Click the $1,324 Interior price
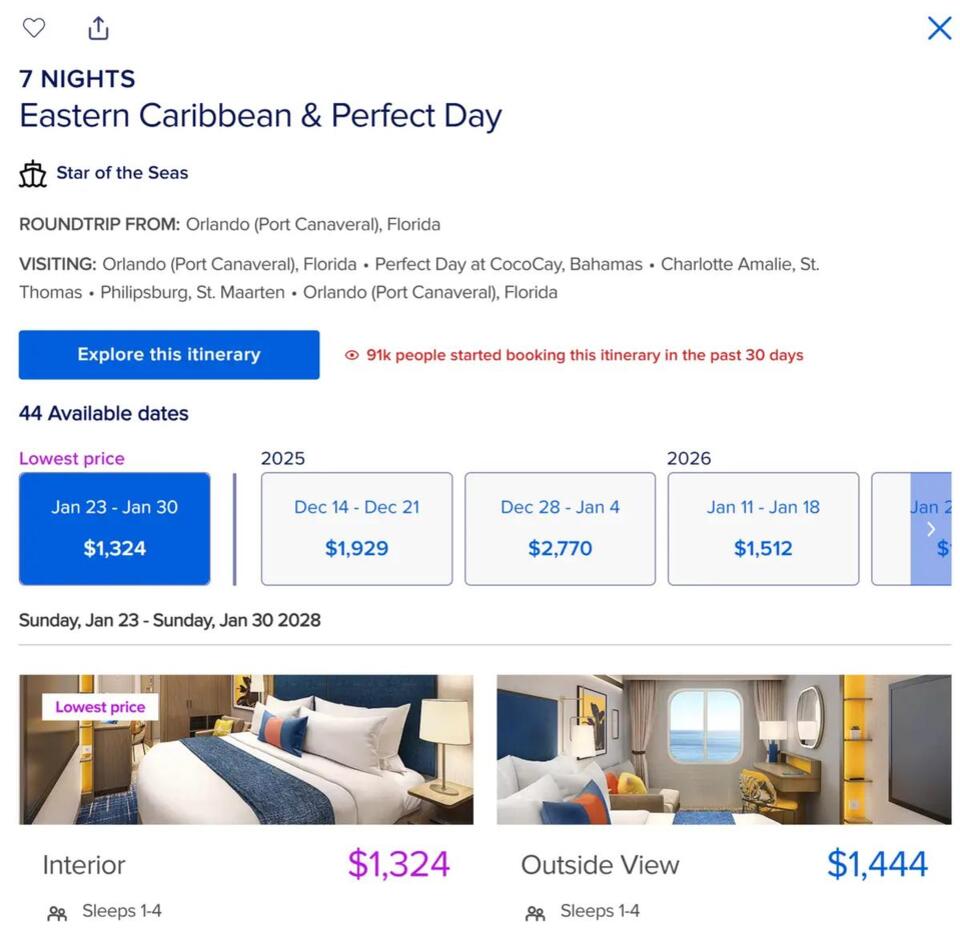Screen dimensions: 960x943 [x=399, y=864]
